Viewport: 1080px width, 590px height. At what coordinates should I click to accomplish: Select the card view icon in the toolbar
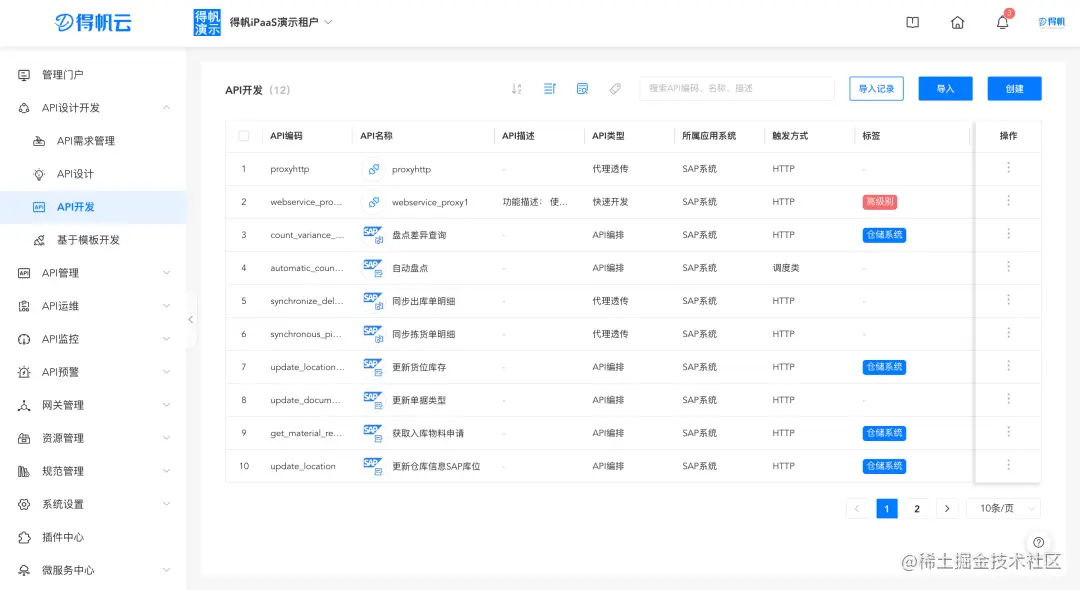click(x=582, y=88)
